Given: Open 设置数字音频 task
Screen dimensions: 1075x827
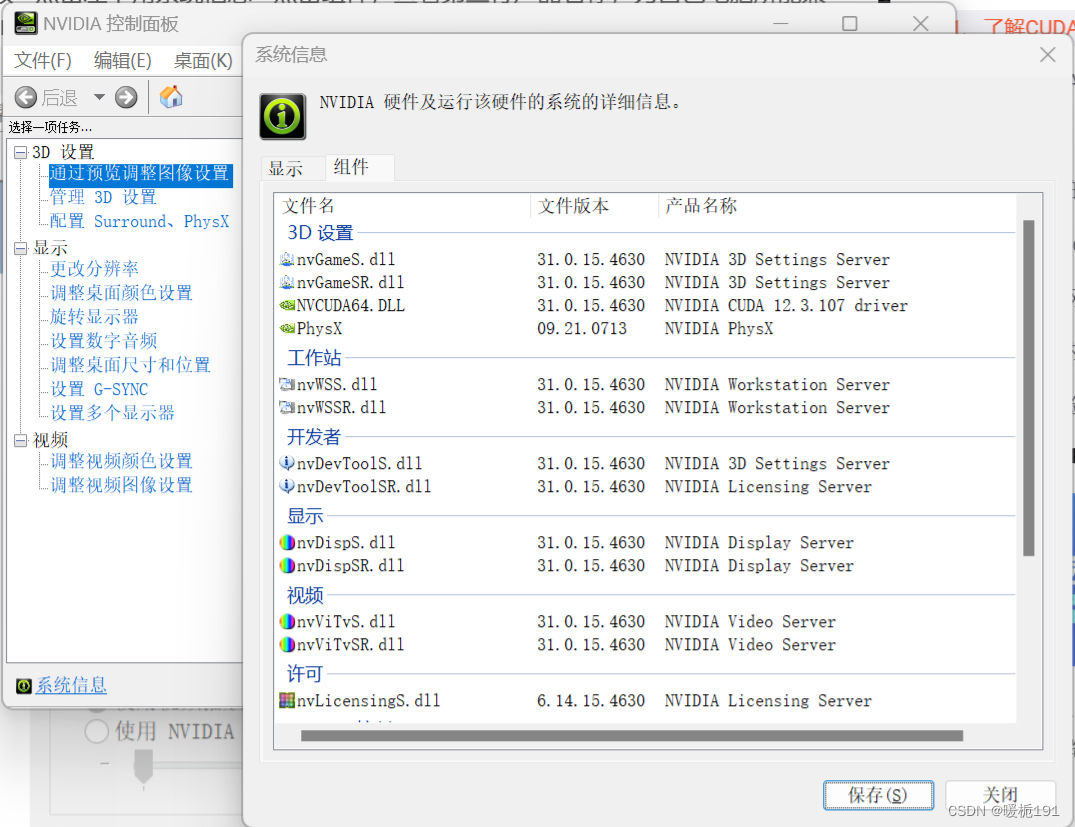Looking at the screenshot, I should pos(104,341).
